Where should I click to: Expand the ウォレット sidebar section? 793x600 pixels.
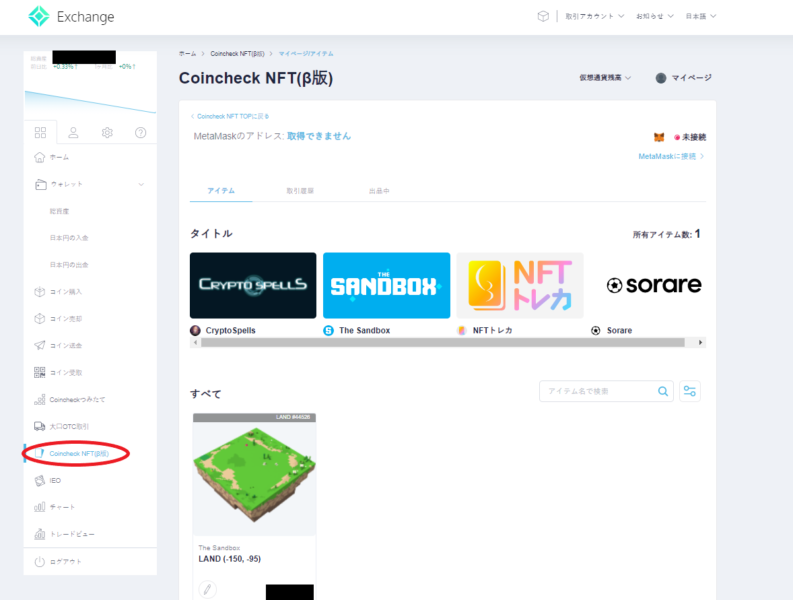(90, 184)
